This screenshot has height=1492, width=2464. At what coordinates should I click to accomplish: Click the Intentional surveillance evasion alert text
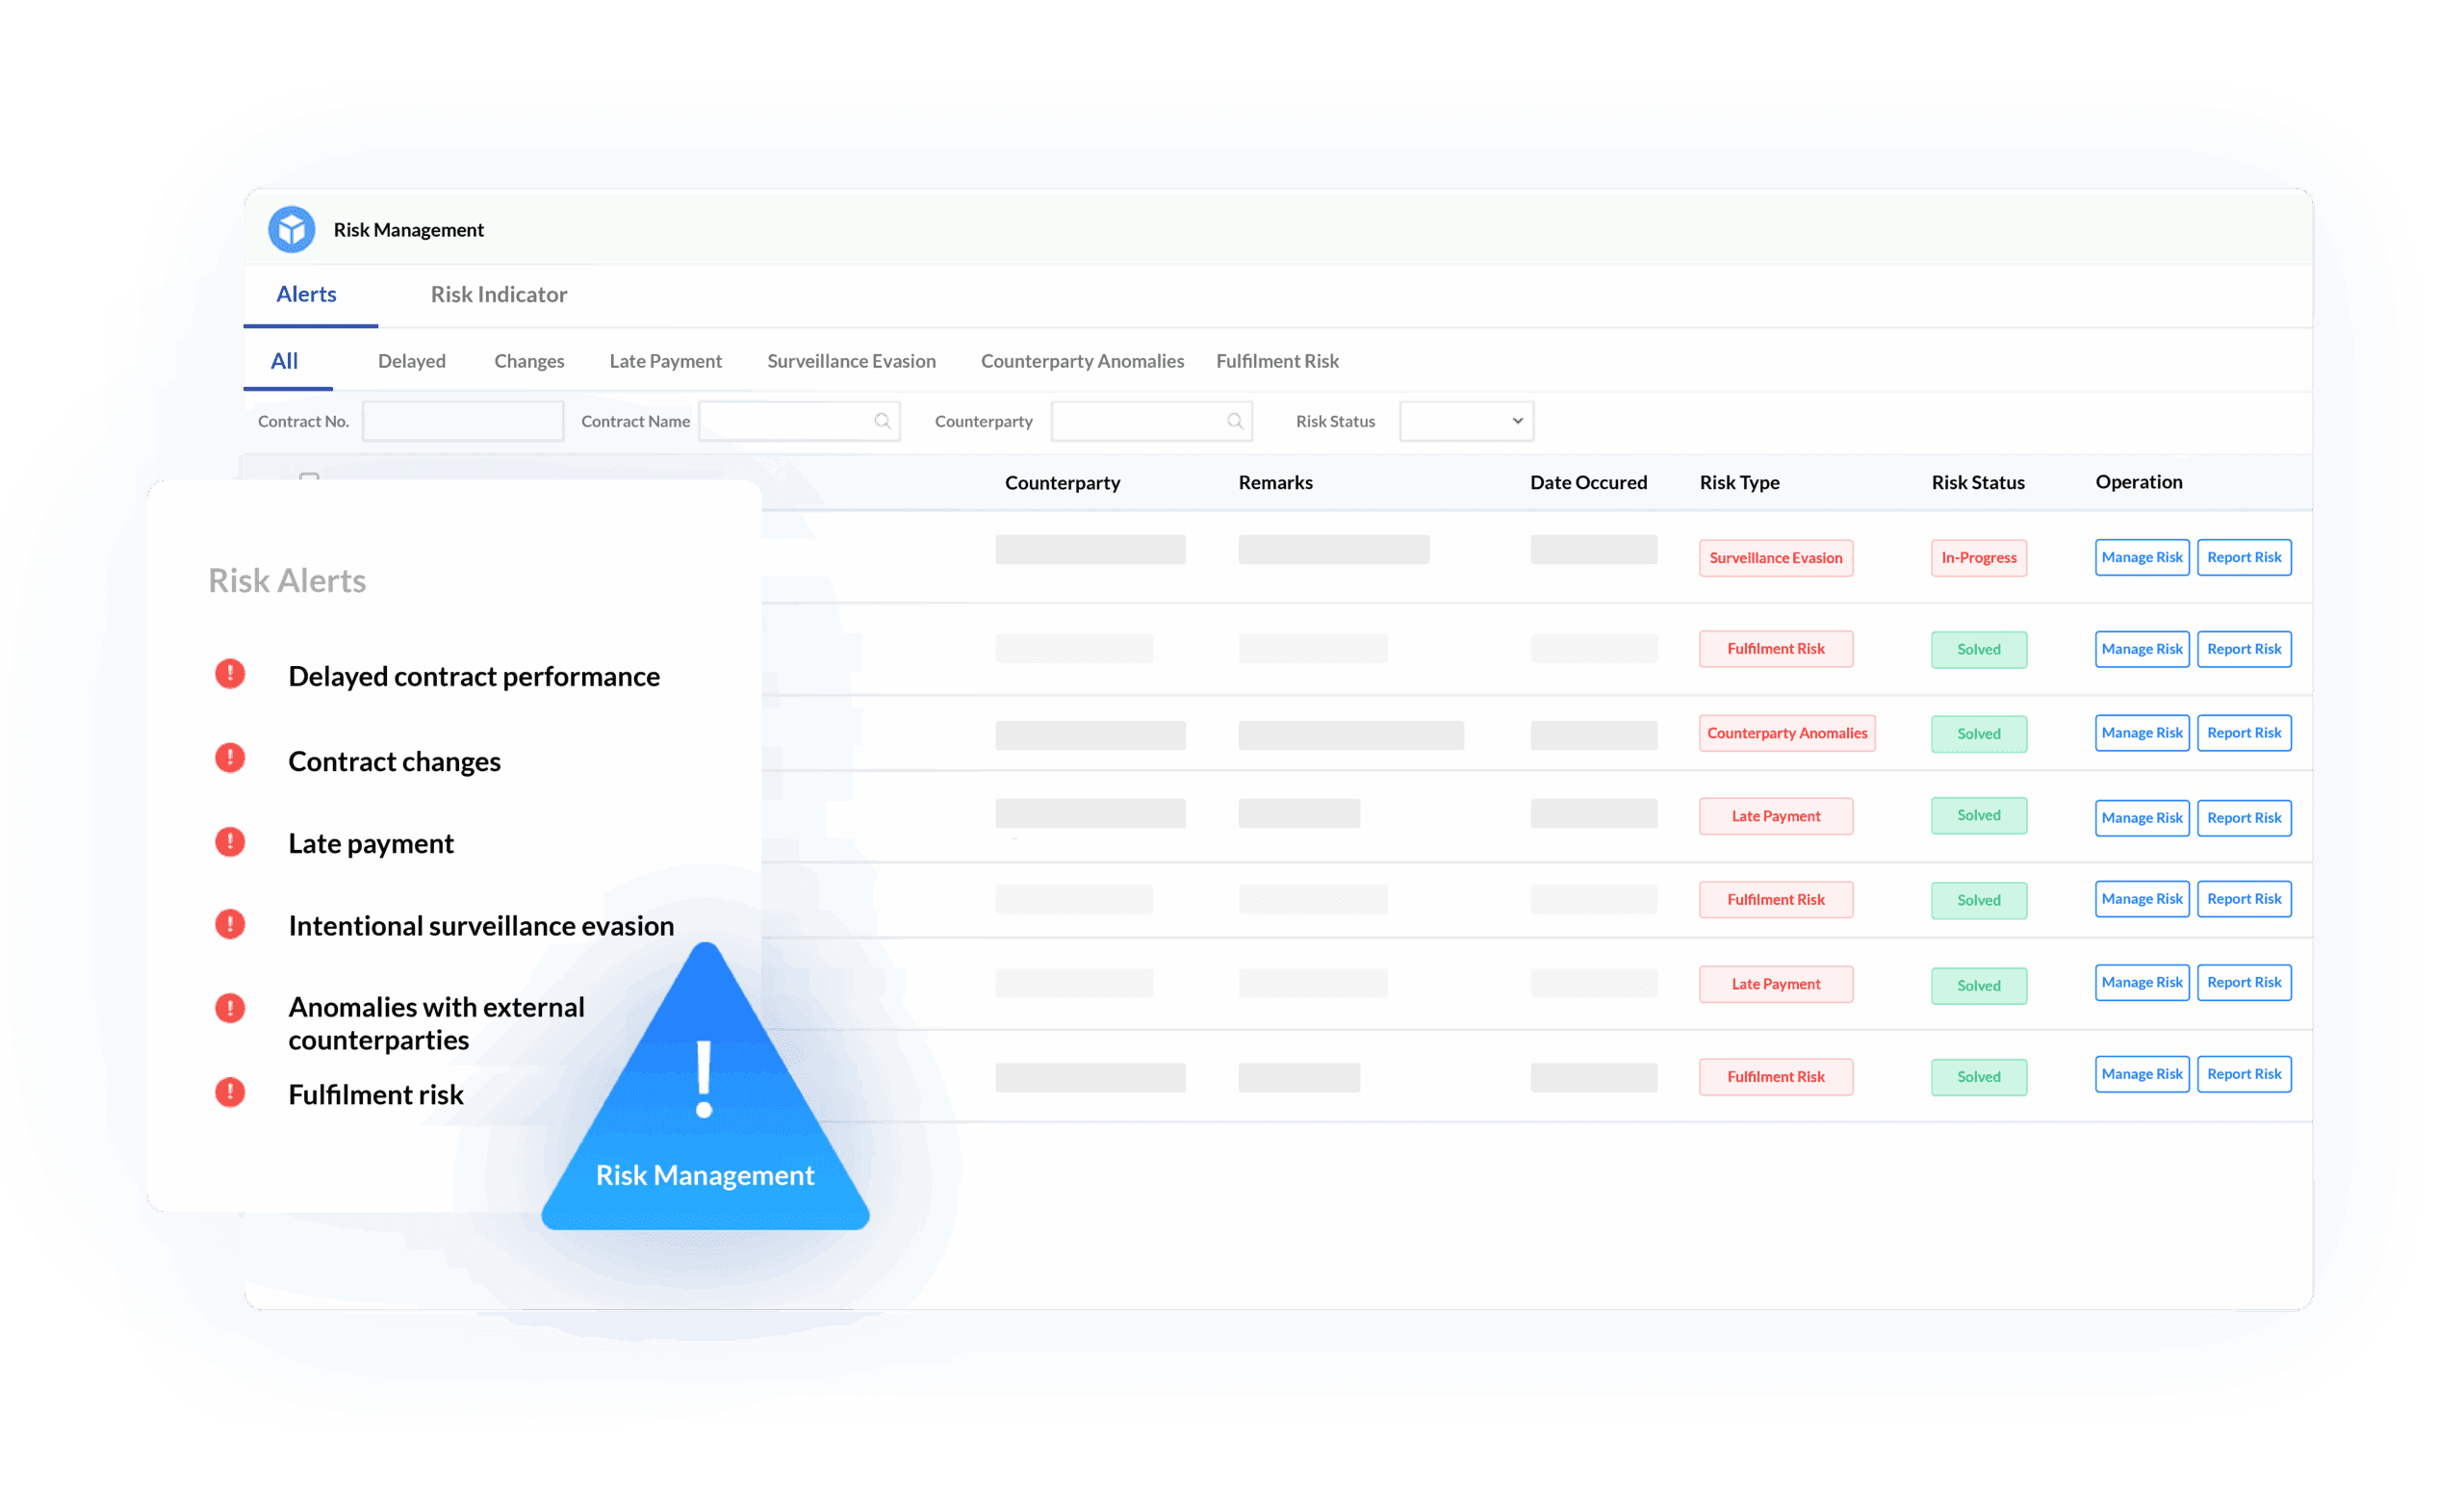click(481, 926)
